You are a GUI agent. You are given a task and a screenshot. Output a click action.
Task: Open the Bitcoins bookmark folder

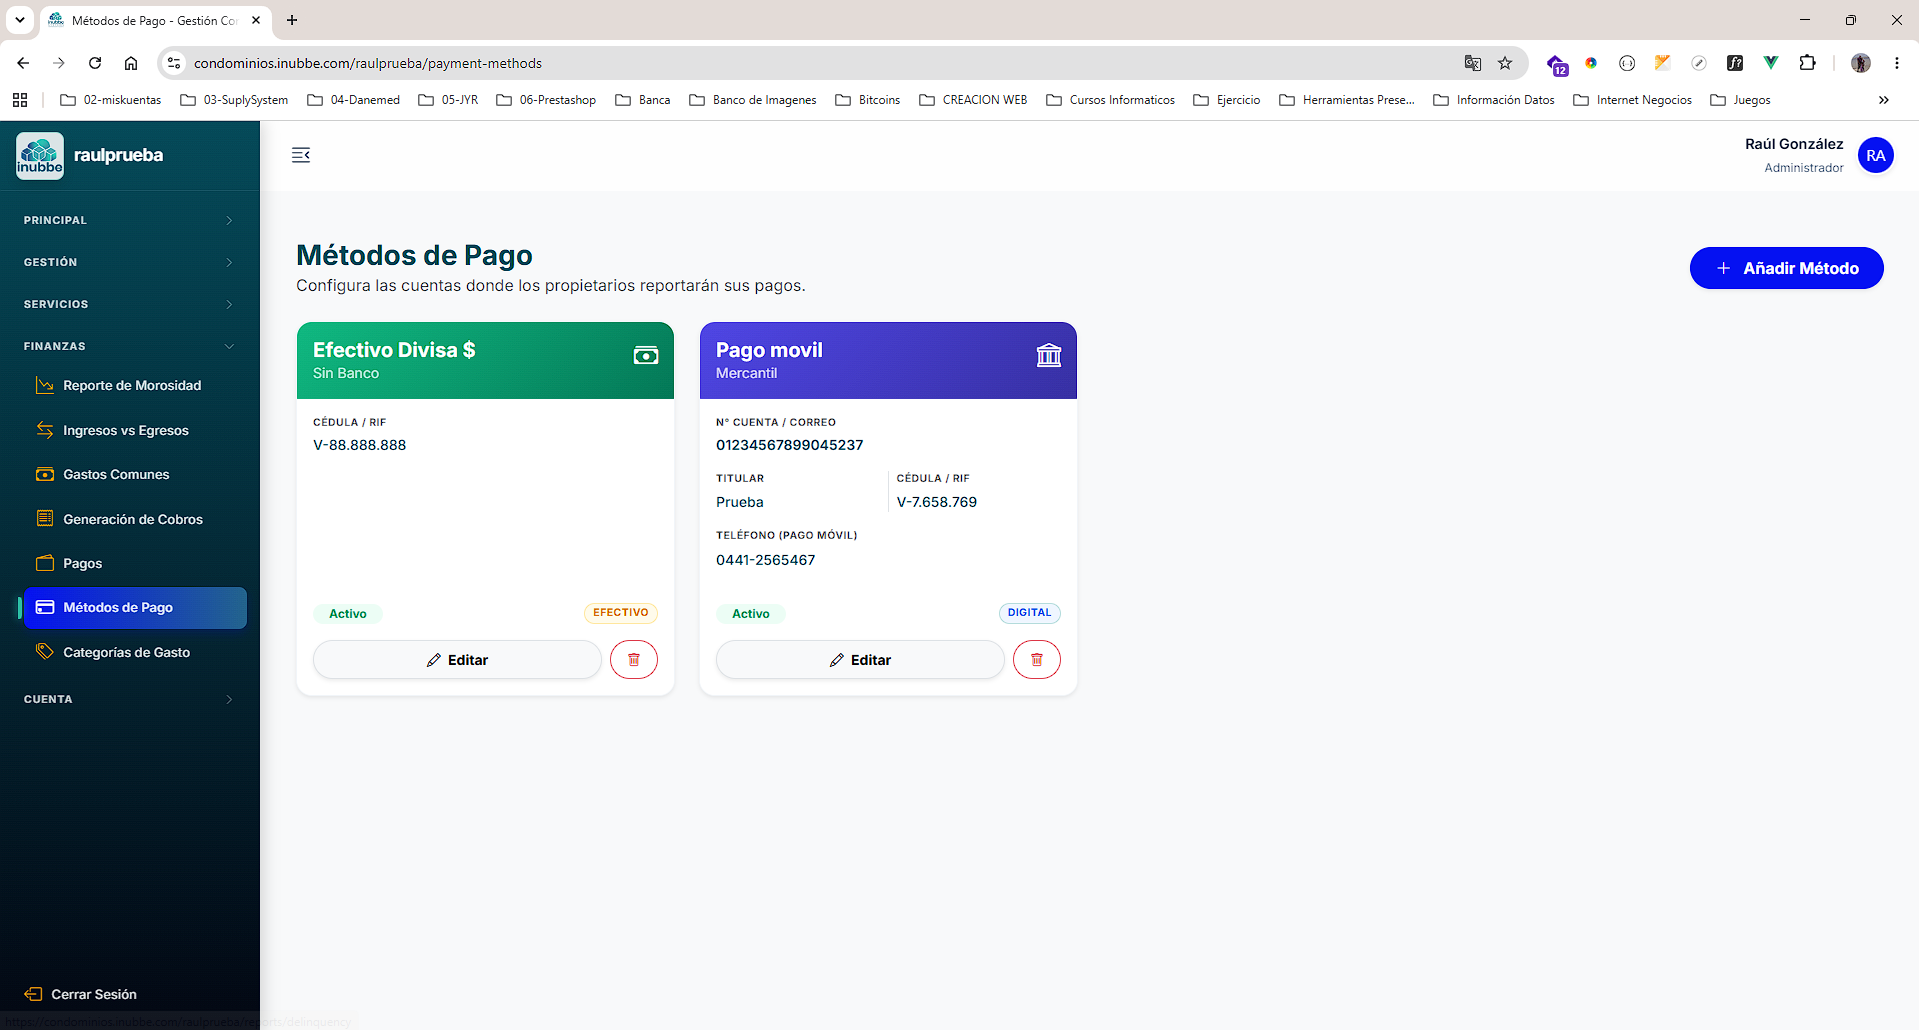[868, 100]
